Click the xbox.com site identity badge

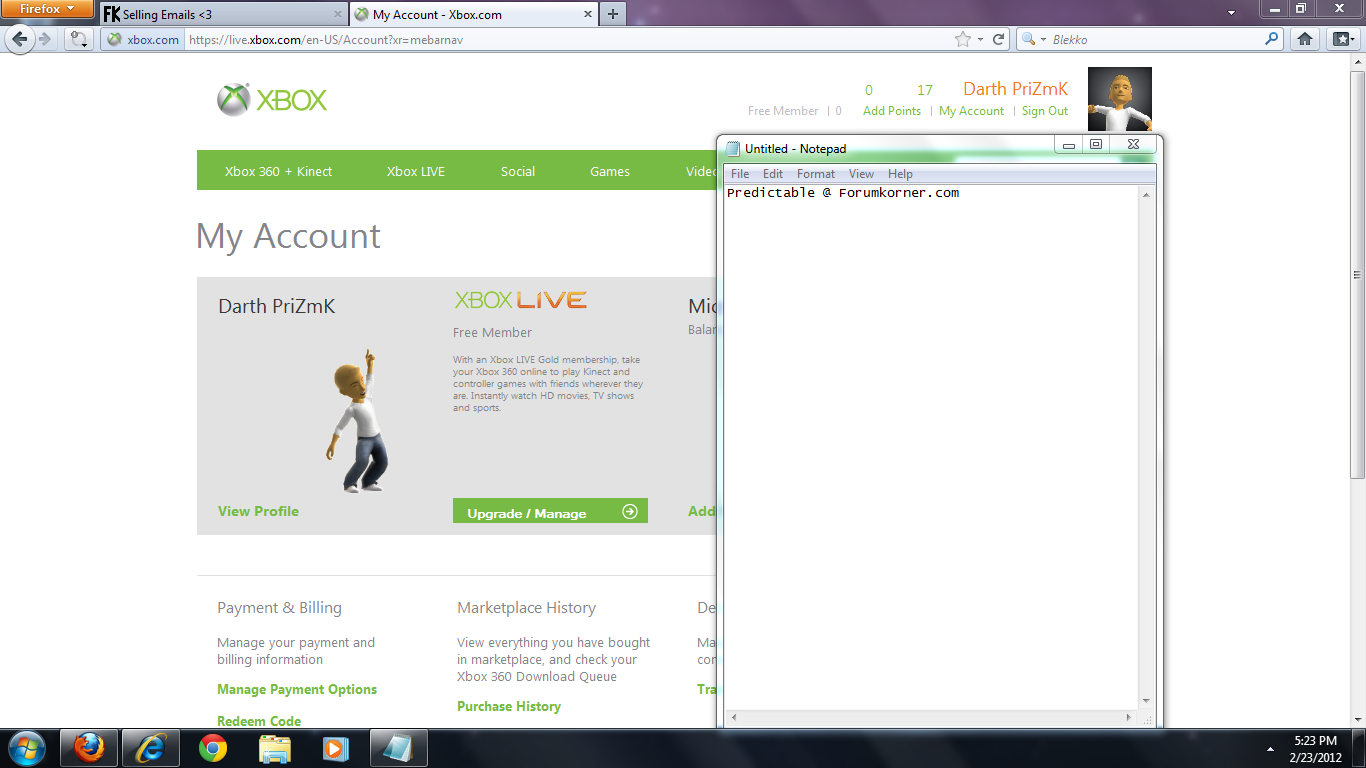coord(144,40)
